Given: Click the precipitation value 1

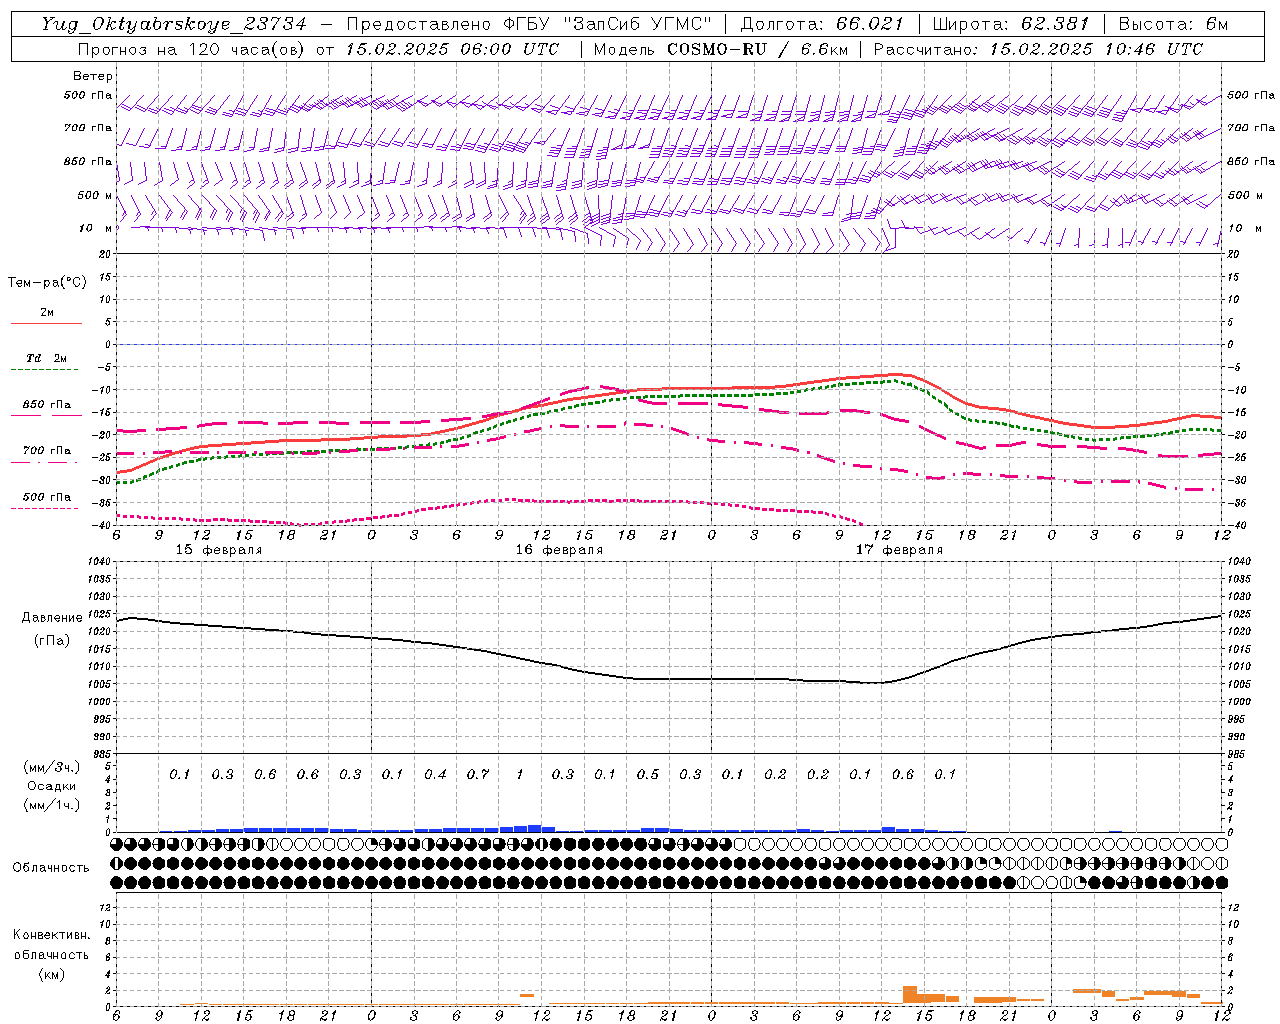Looking at the screenshot, I should coord(520,774).
